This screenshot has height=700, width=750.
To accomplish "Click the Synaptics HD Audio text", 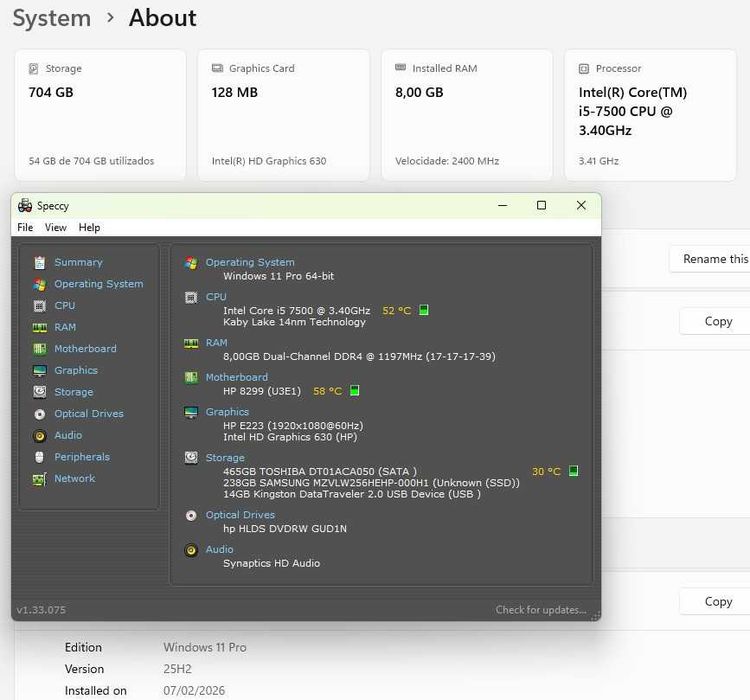I will coord(271,563).
